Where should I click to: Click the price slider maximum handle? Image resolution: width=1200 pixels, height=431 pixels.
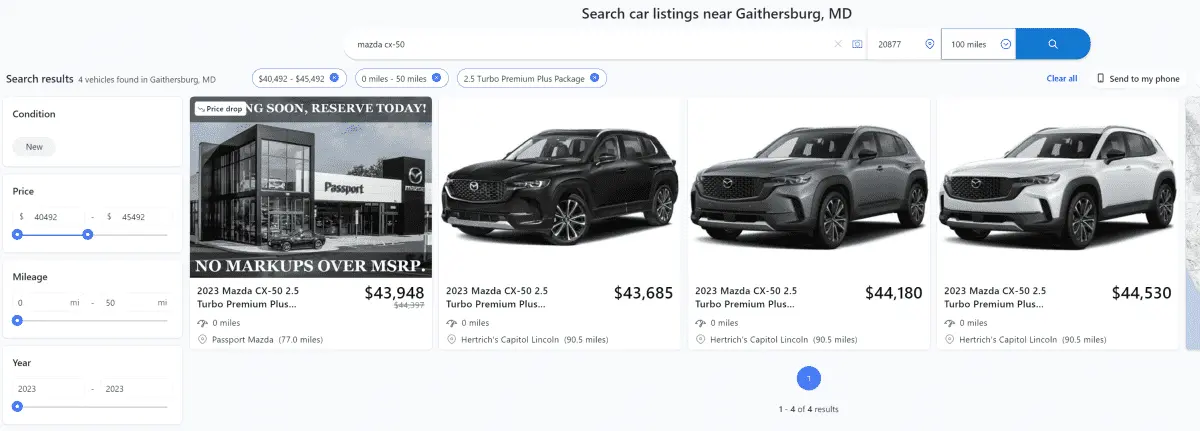coord(88,234)
